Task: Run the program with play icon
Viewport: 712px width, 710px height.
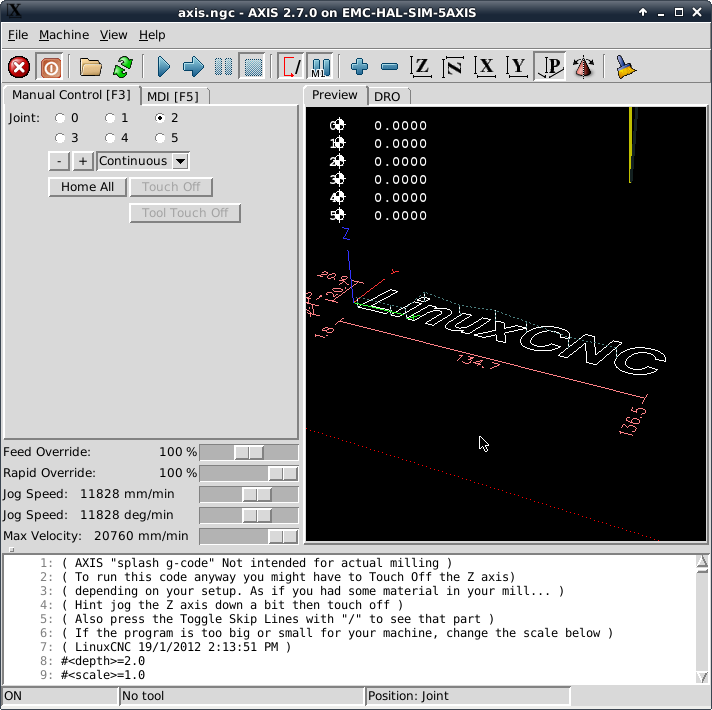Action: coord(163,68)
